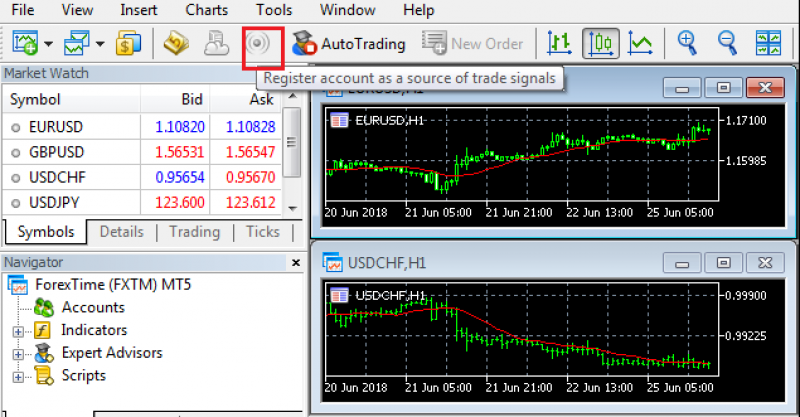Viewport: 800px width, 417px height.
Task: Click the Bid column header
Action: pyautogui.click(x=175, y=99)
